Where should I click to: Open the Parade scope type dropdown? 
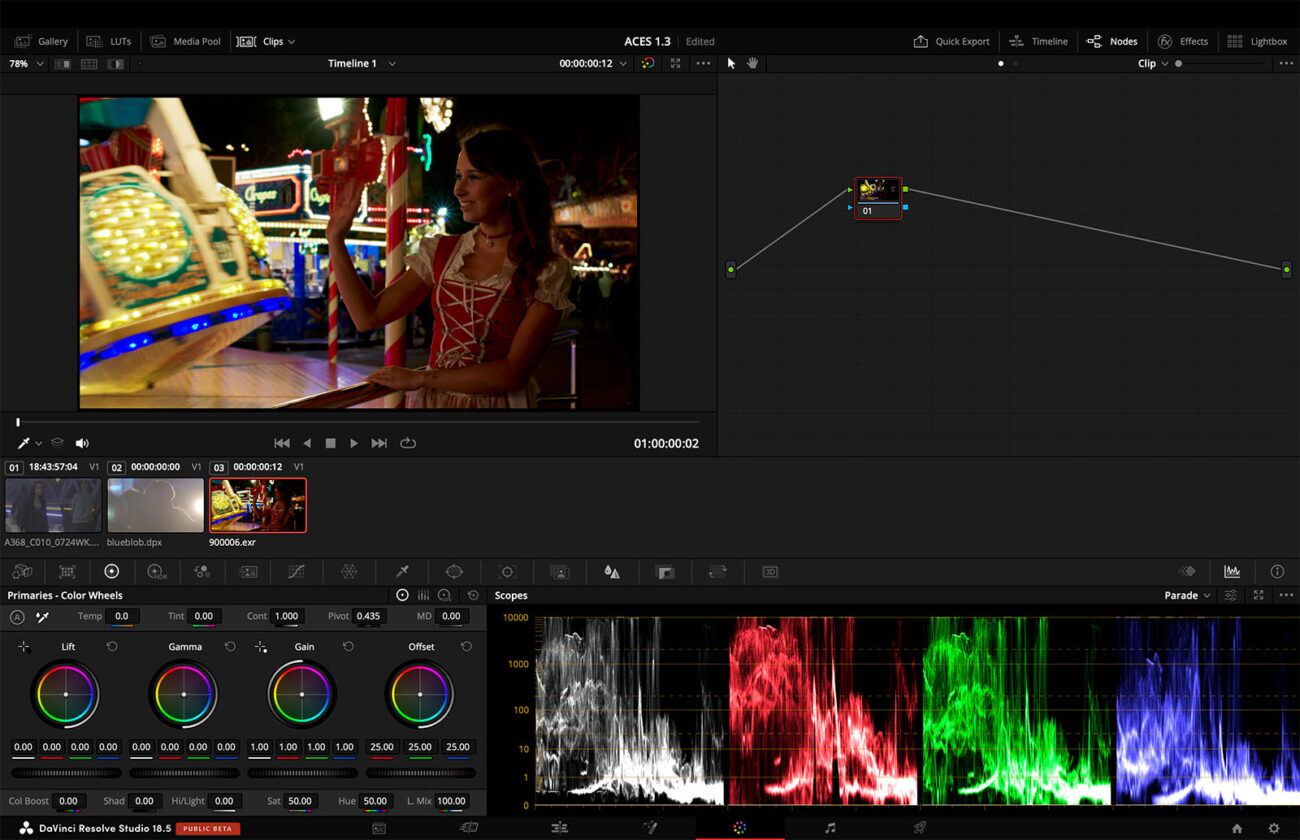(1185, 595)
